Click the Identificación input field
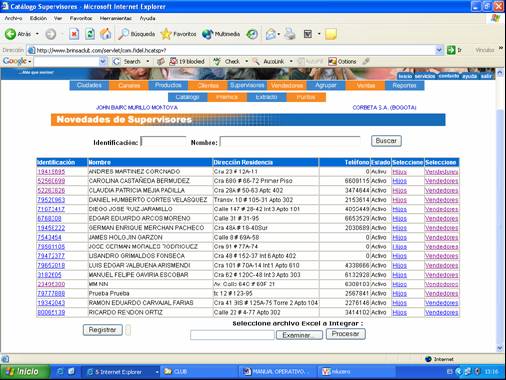506x380 pixels. pos(163,142)
